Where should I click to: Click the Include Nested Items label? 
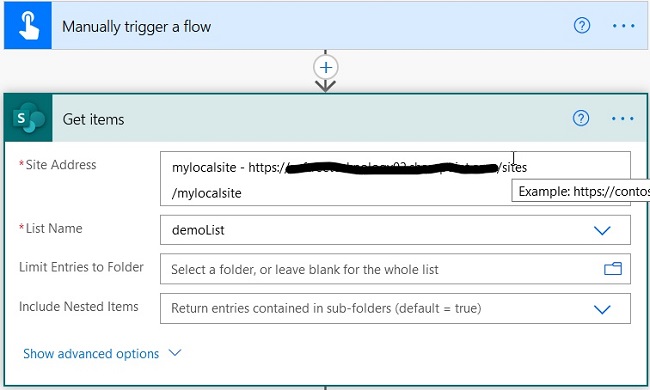pyautogui.click(x=79, y=306)
